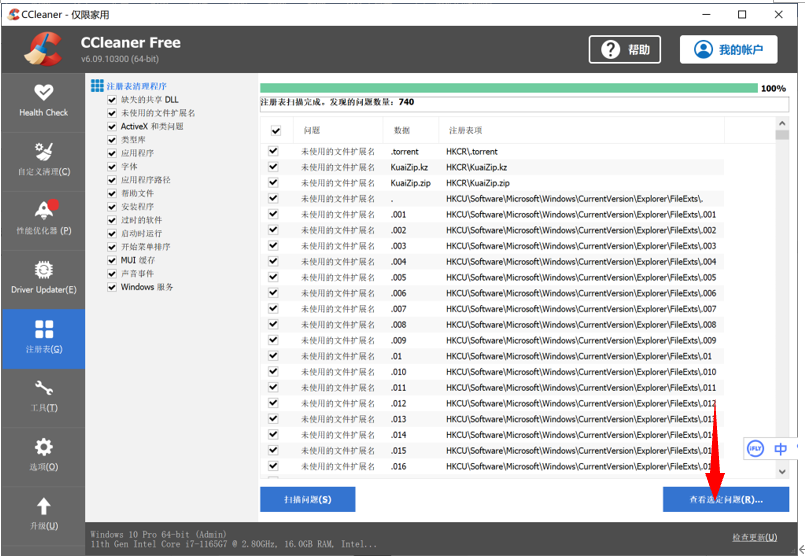Toggle Windows 服务 checkbox

coord(112,287)
